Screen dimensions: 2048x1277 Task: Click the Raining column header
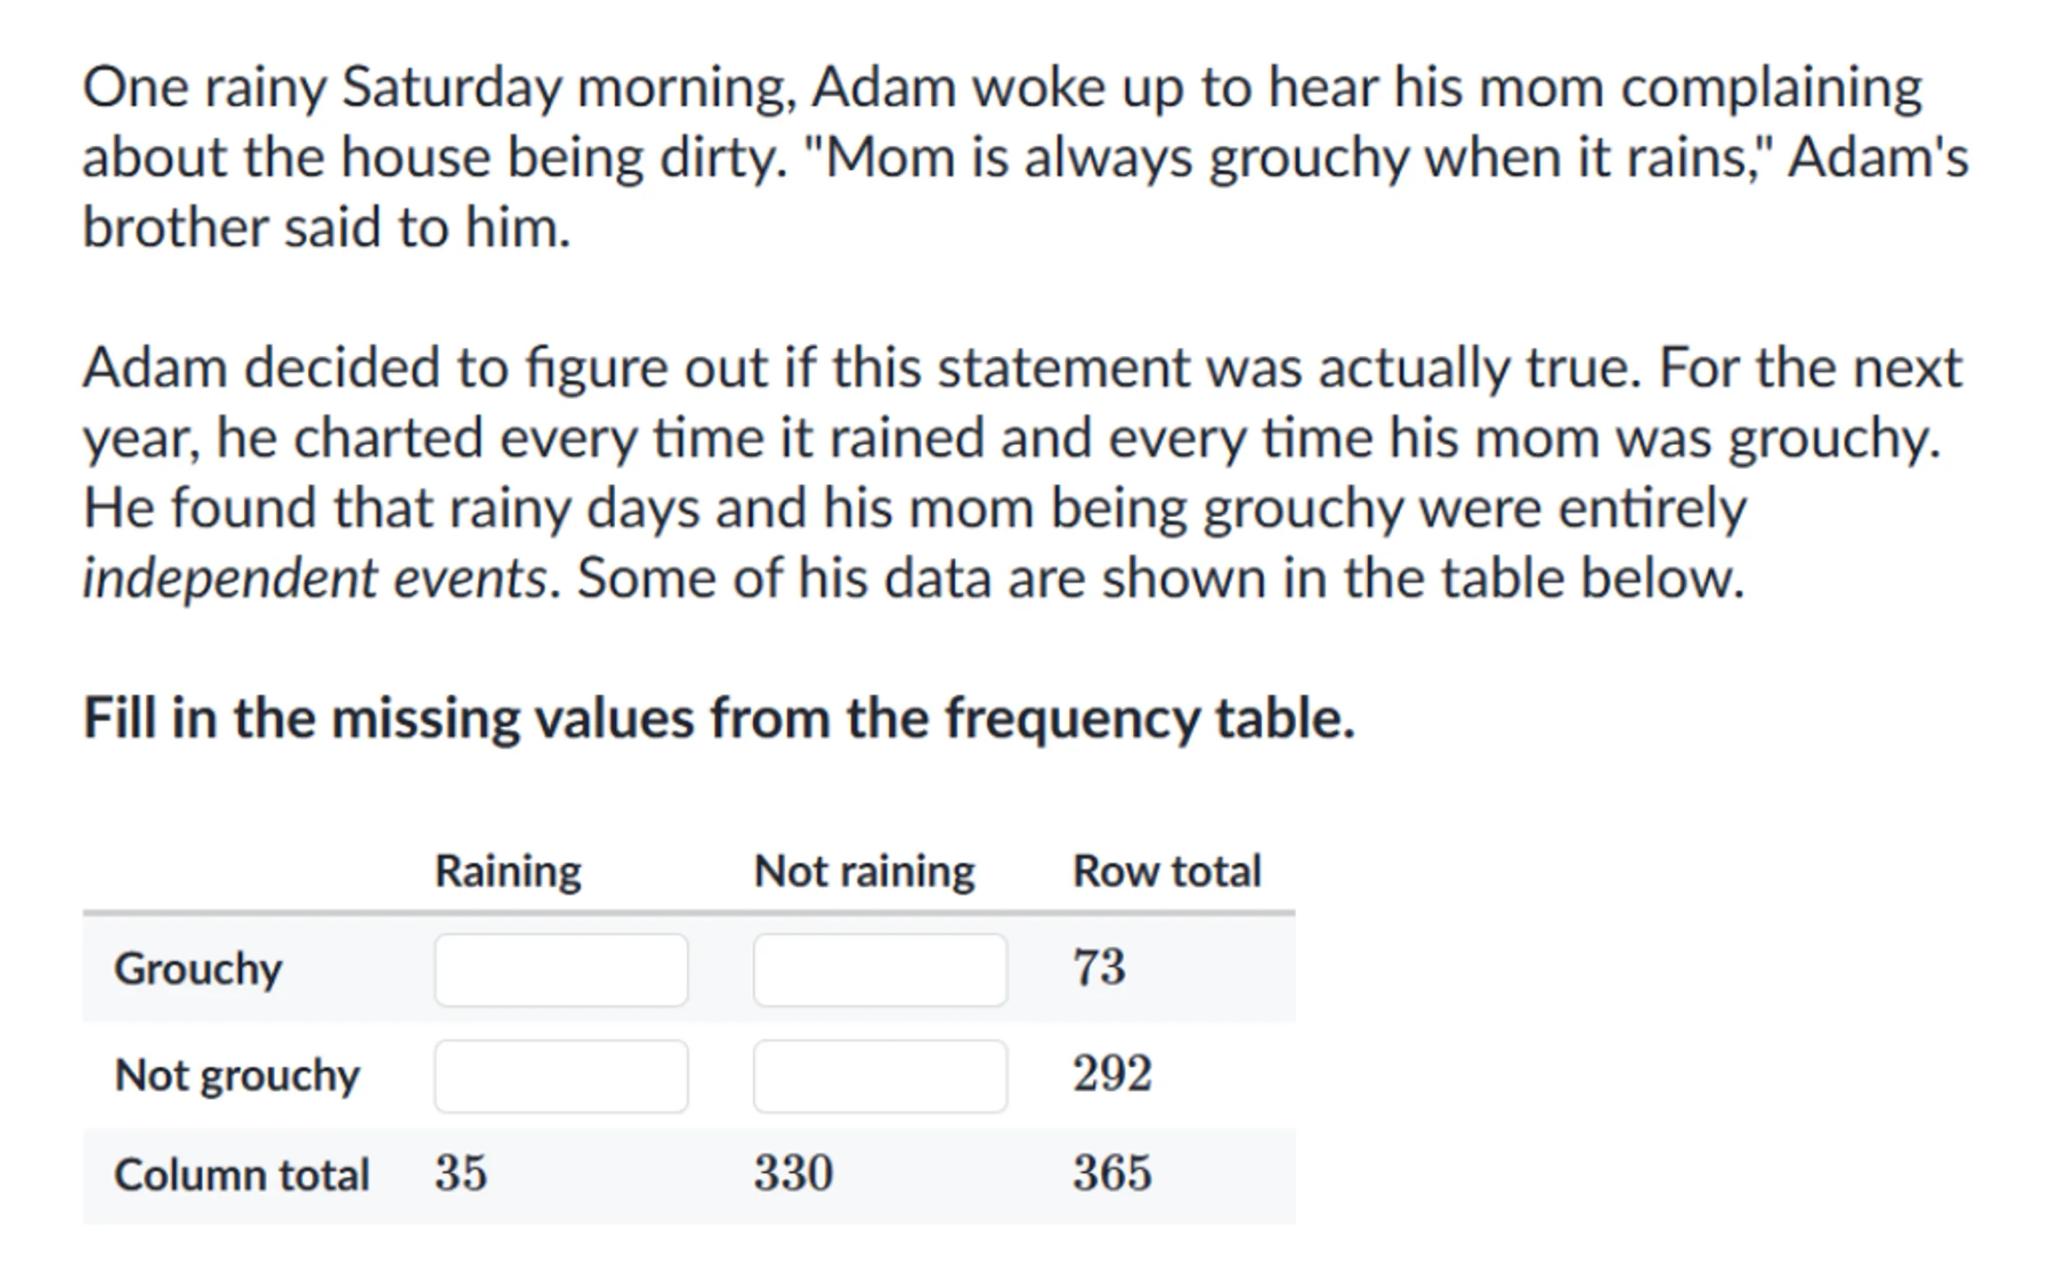pyautogui.click(x=508, y=871)
